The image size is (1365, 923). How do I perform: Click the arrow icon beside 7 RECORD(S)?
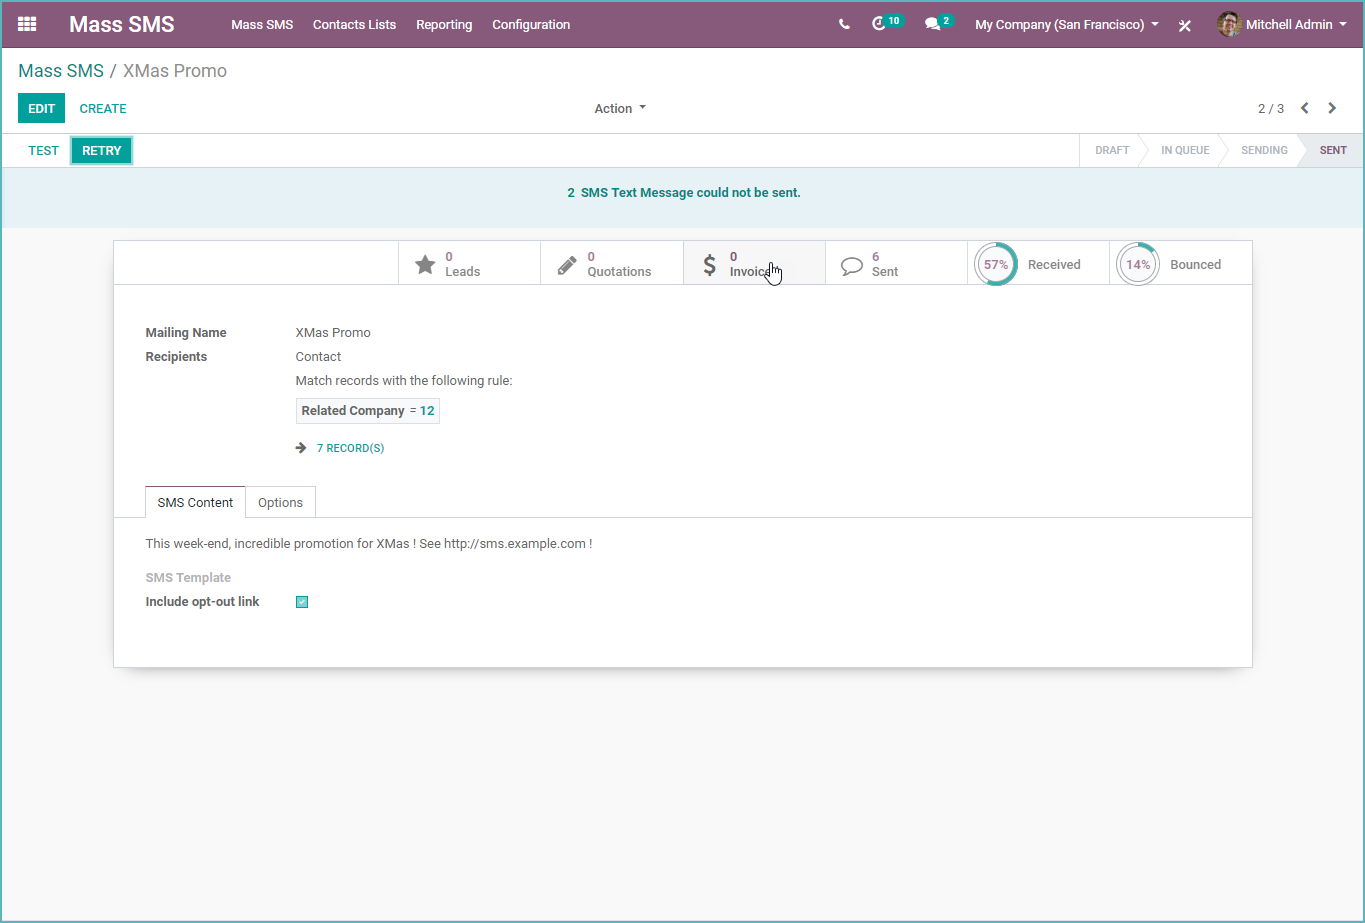(301, 447)
